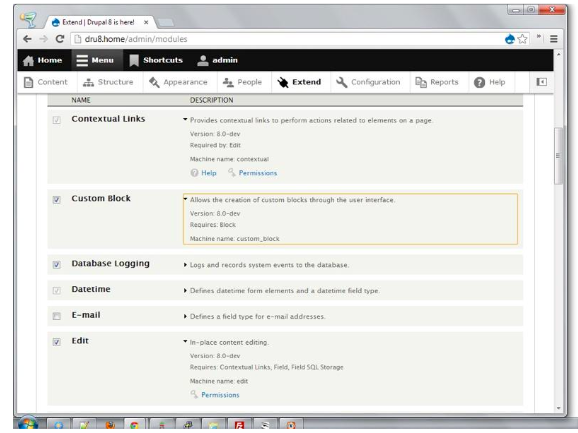This screenshot has width=578, height=433.
Task: Click the Extend plug icon
Action: pos(283,82)
